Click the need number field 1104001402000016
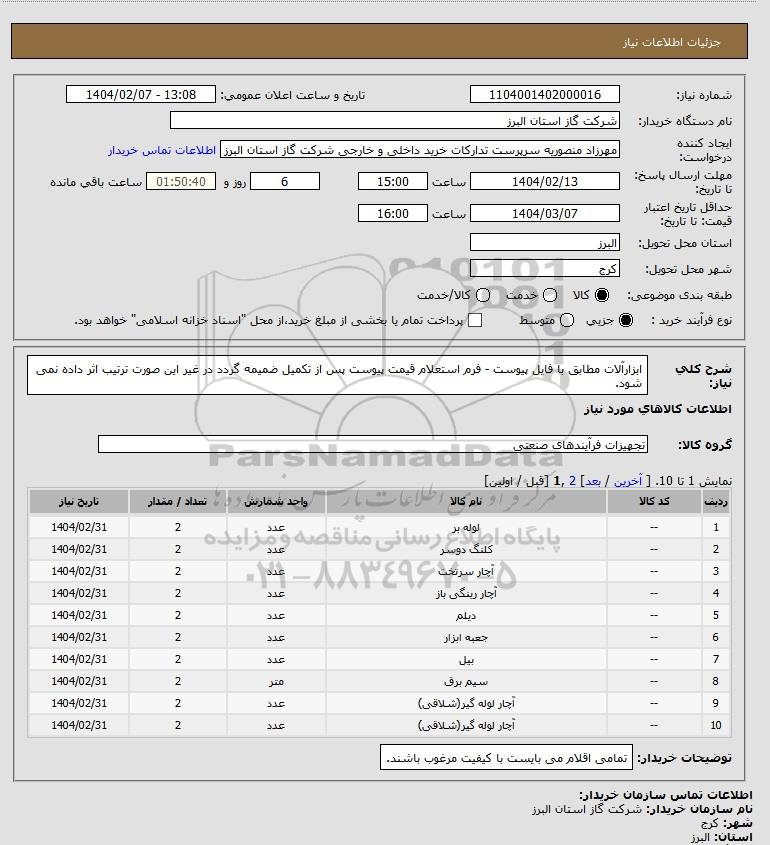The image size is (770, 845). point(545,94)
